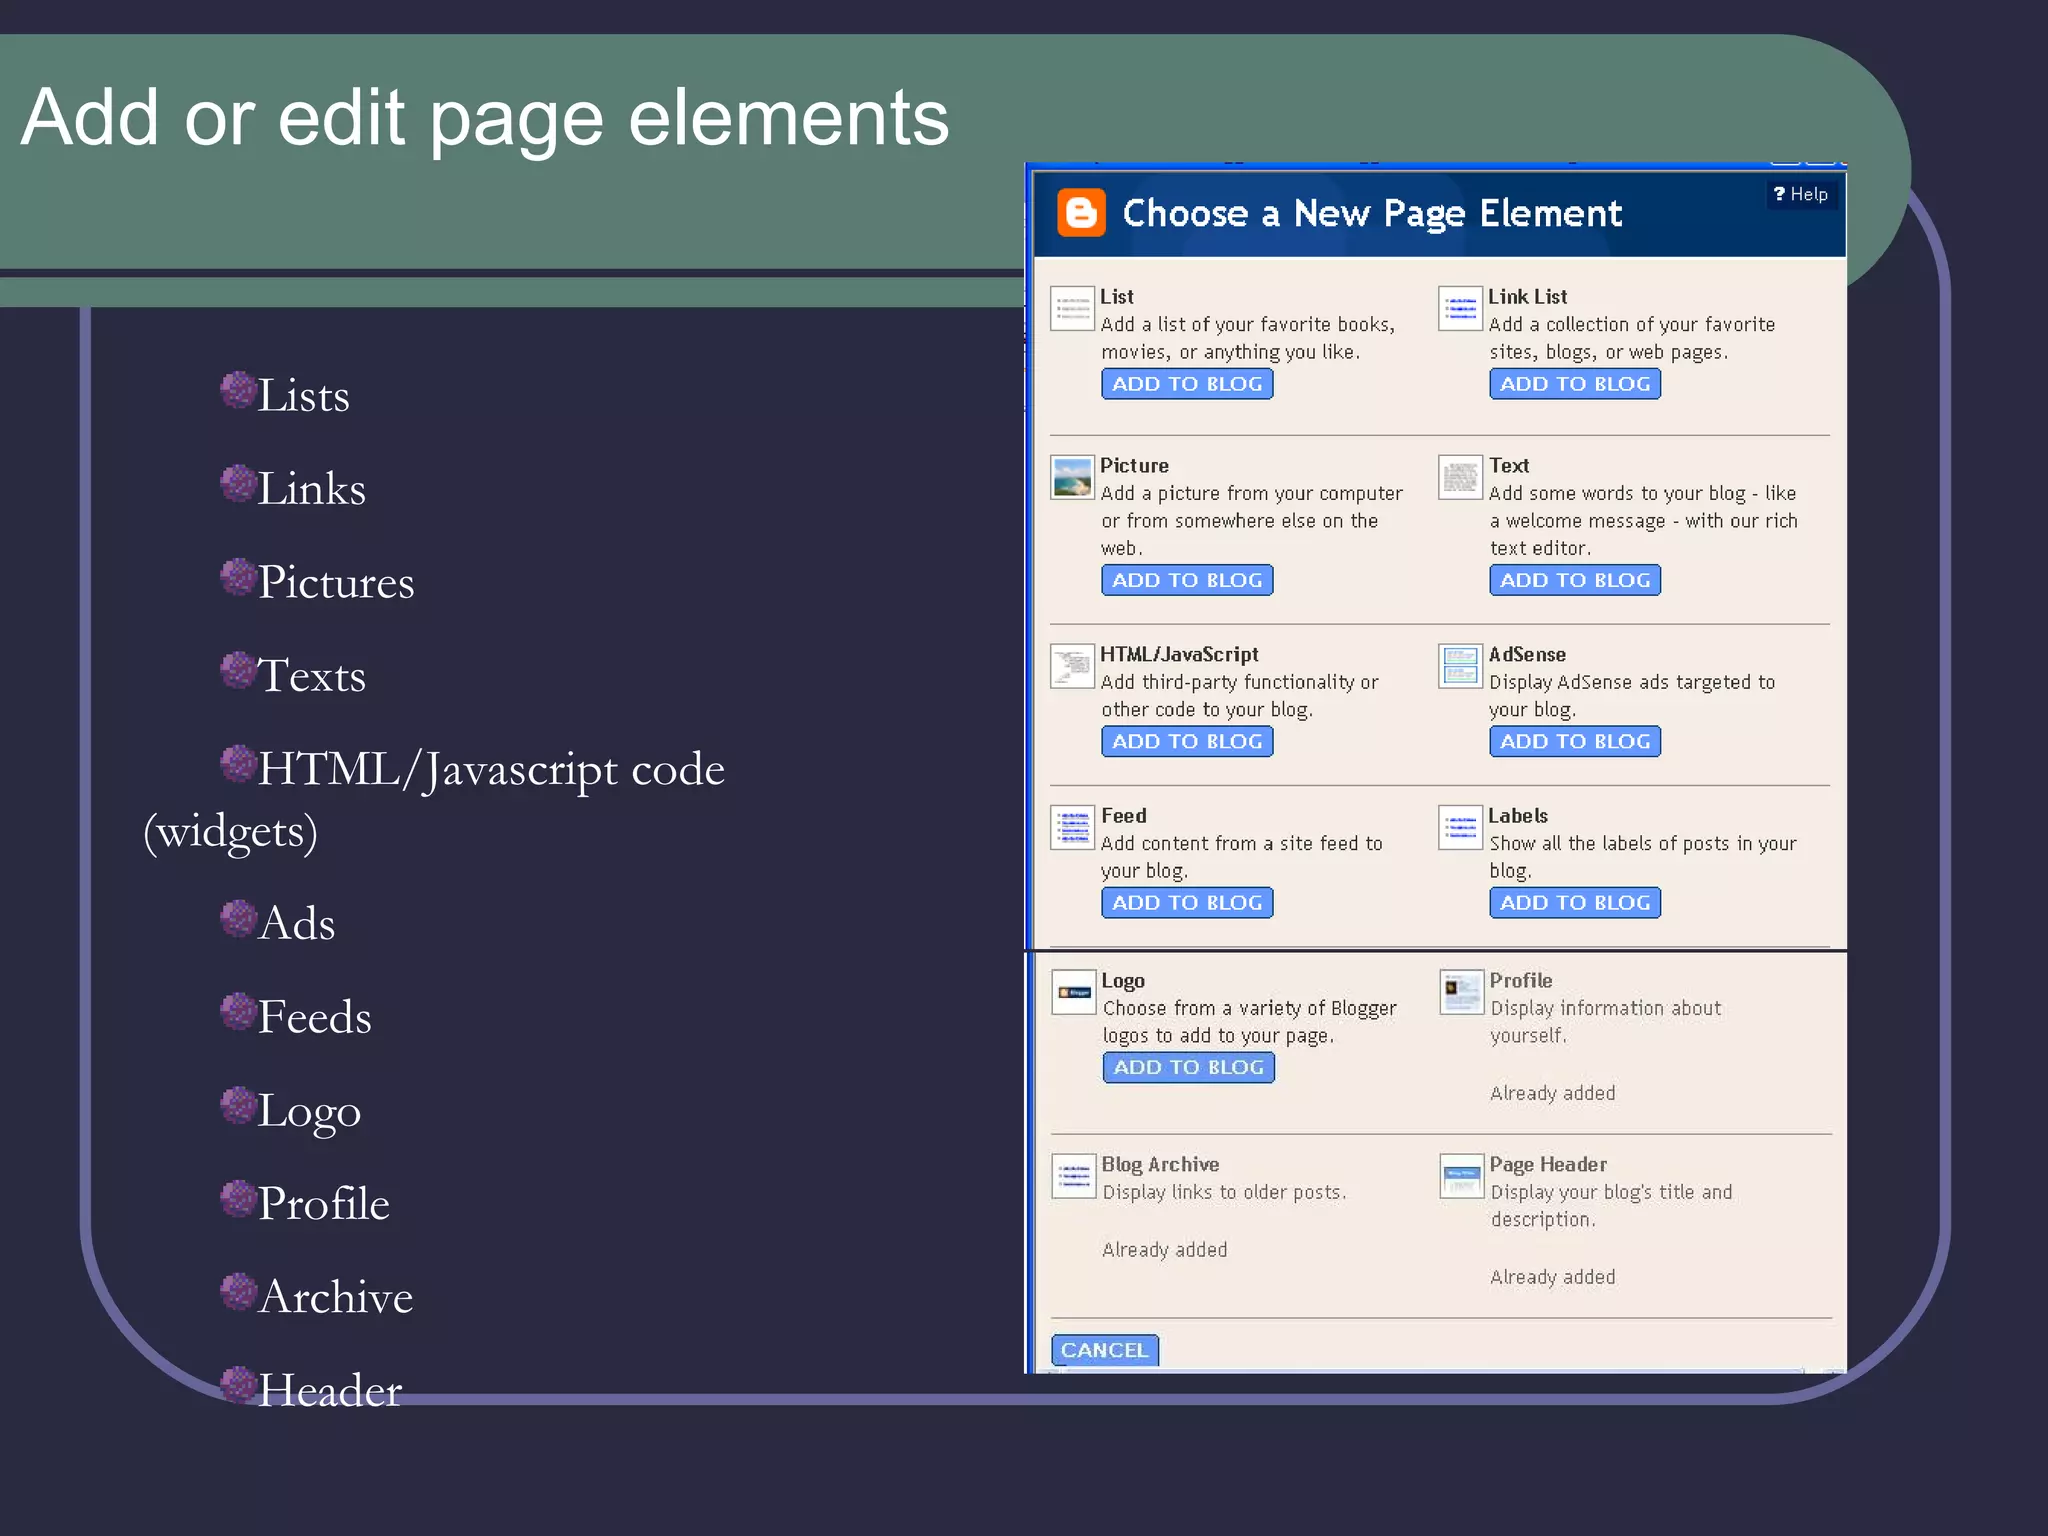Click the Page Header element icon

click(1461, 1176)
